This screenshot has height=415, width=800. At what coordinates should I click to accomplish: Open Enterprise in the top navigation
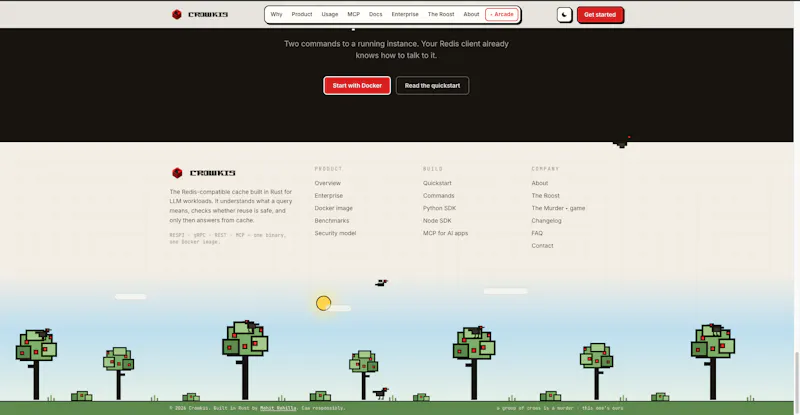(405, 14)
